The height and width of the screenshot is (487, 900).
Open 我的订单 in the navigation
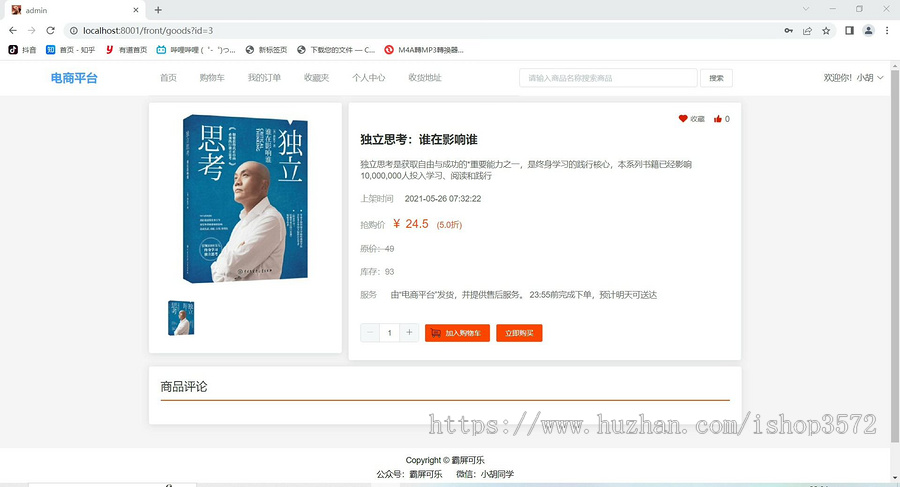264,78
